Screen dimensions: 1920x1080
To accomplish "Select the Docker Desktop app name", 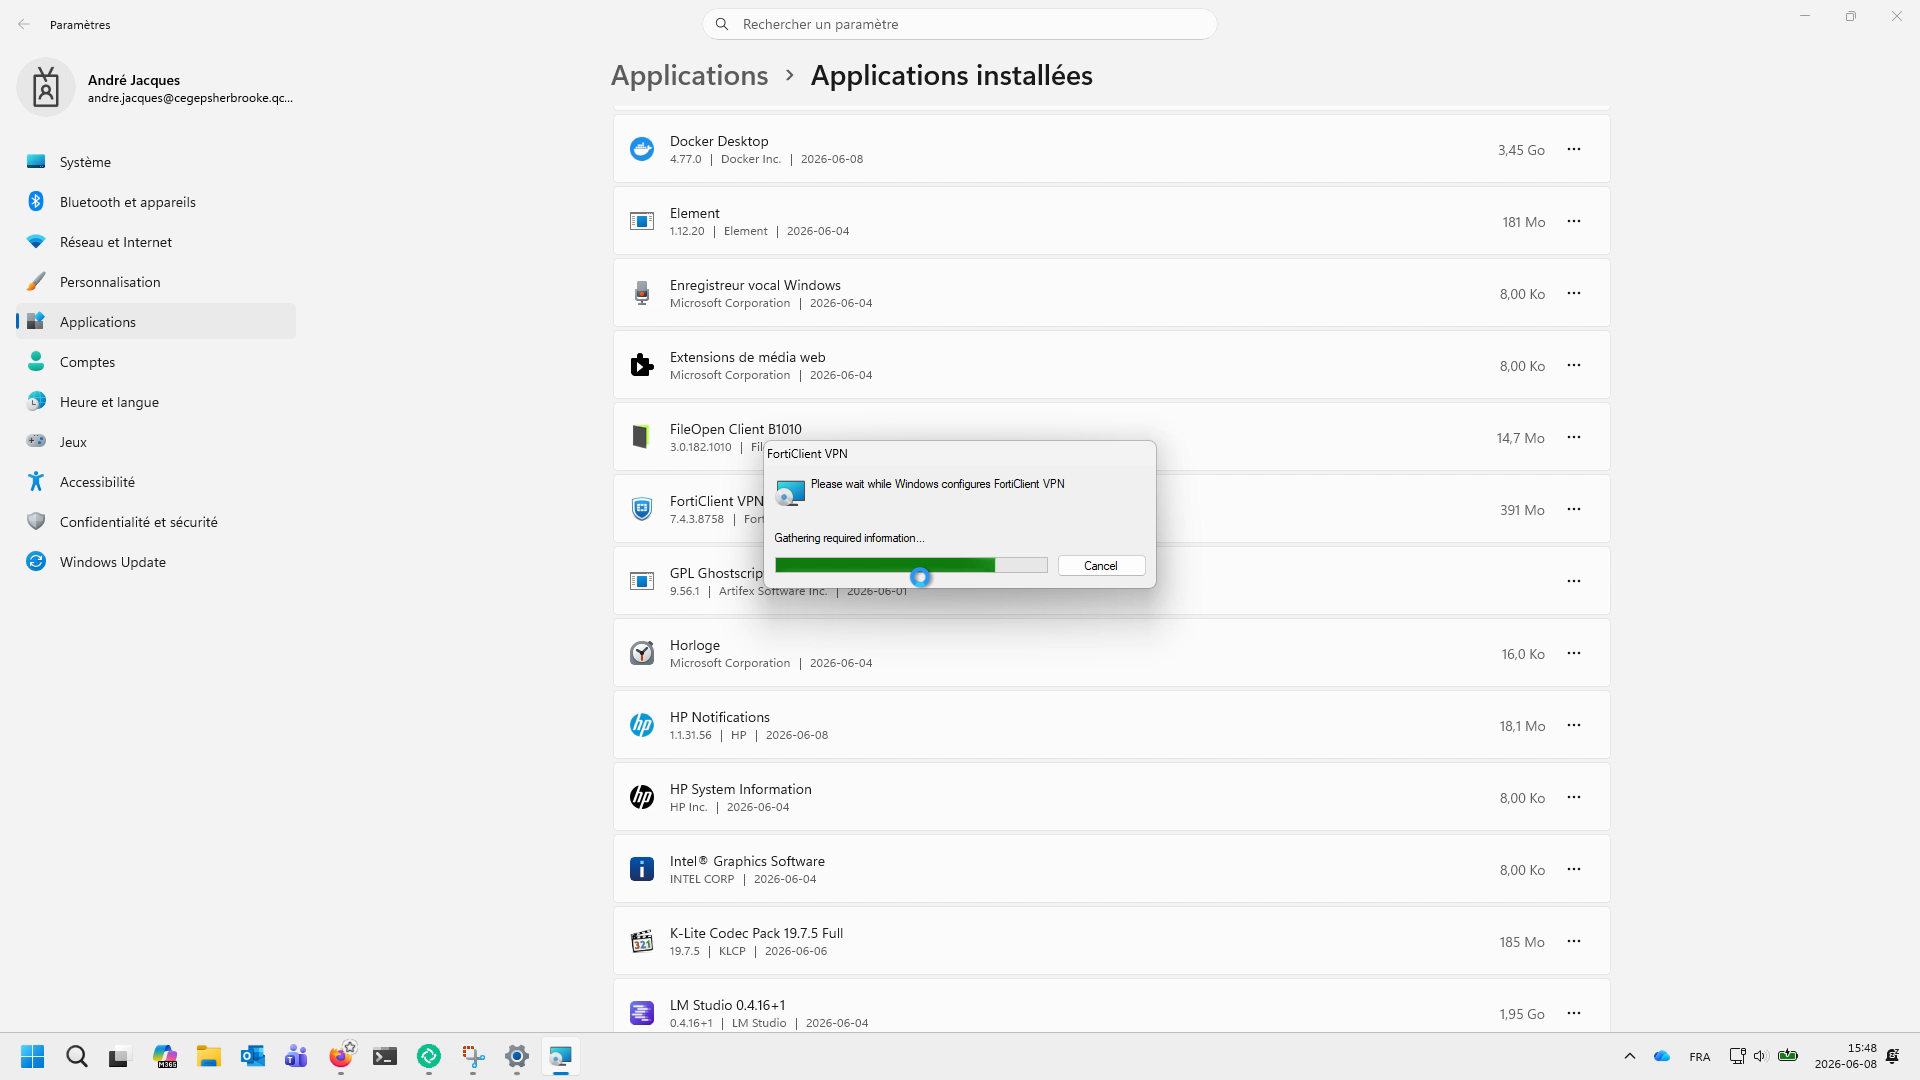I will tap(719, 141).
